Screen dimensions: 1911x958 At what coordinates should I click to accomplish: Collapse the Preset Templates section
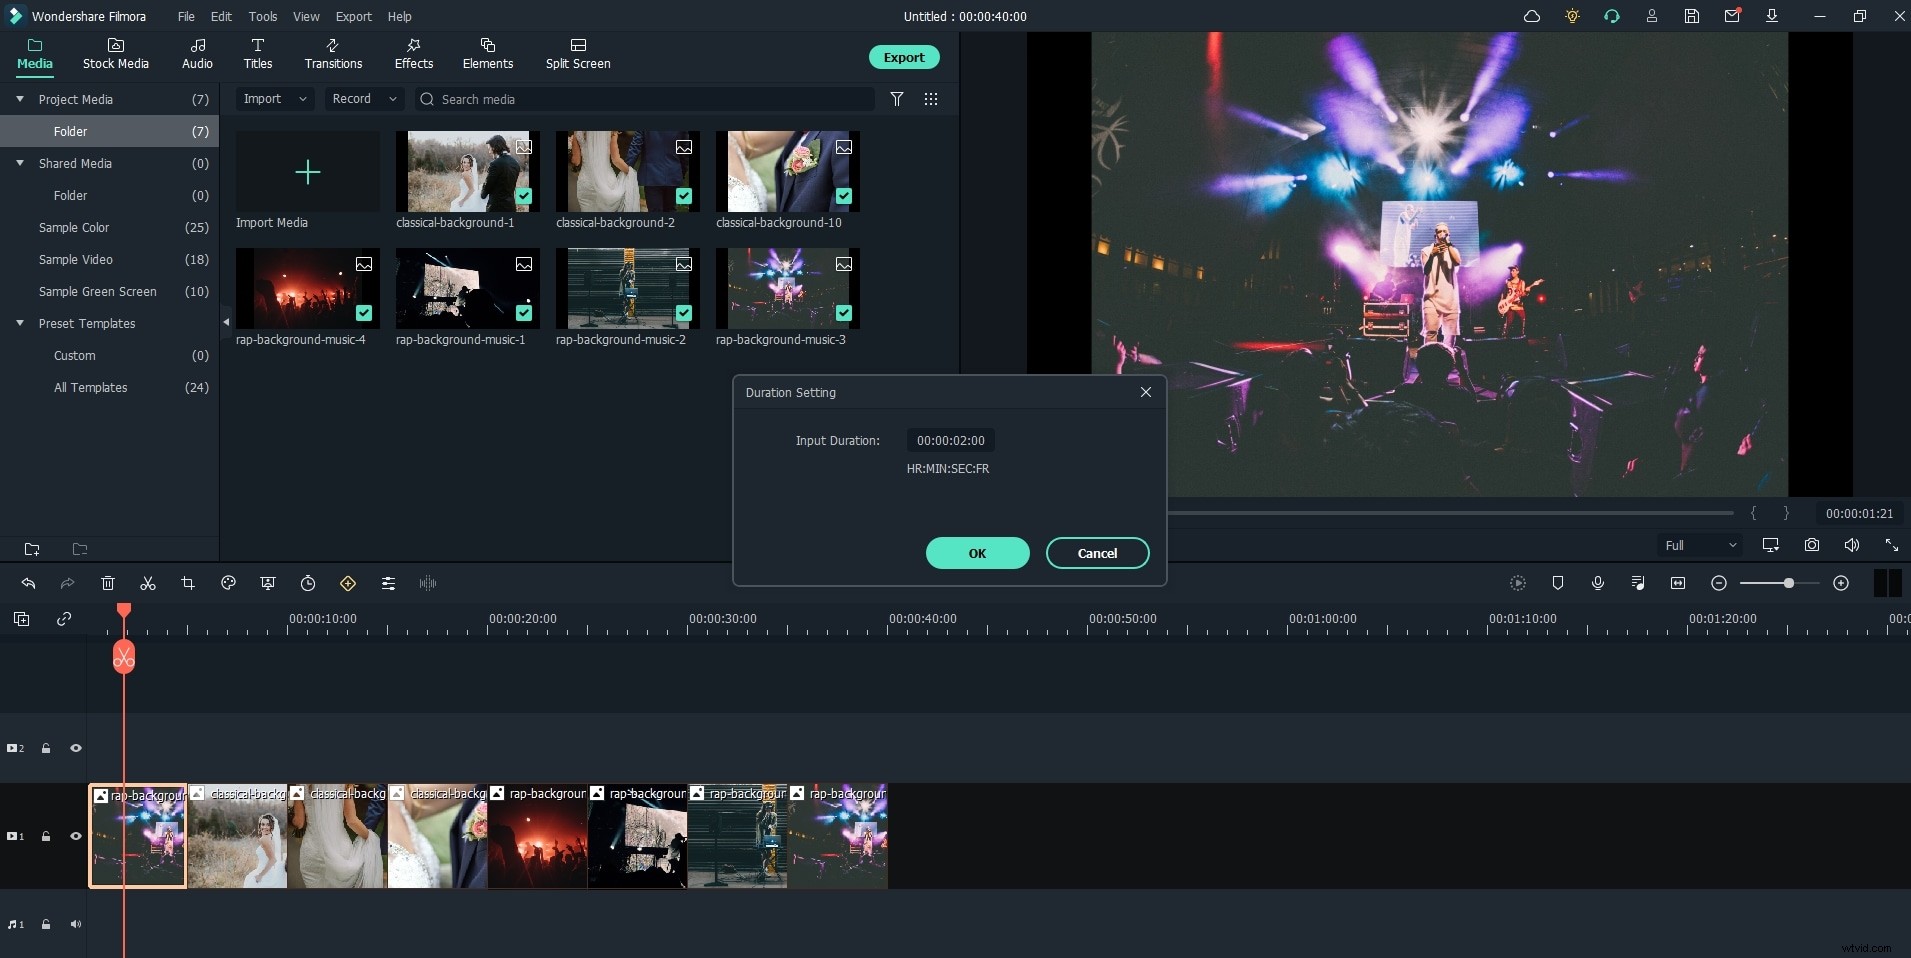point(19,323)
